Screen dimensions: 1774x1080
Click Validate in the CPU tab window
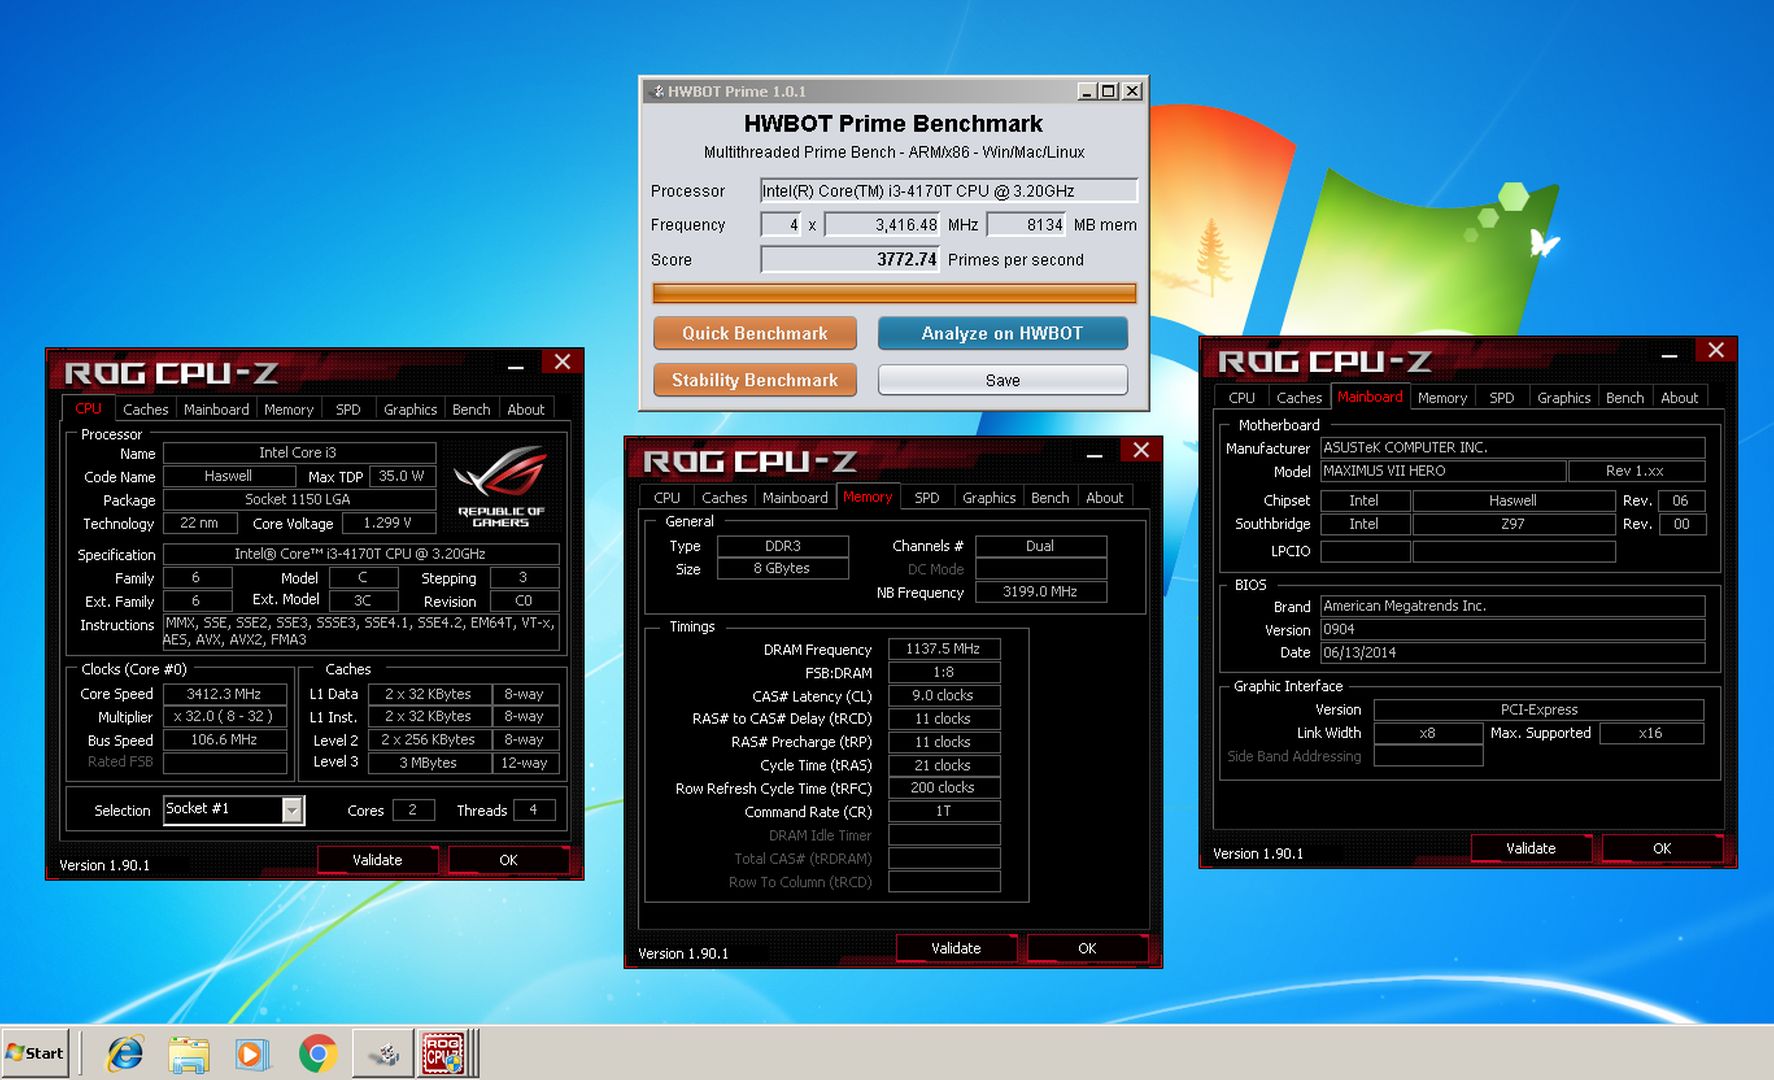(x=377, y=860)
